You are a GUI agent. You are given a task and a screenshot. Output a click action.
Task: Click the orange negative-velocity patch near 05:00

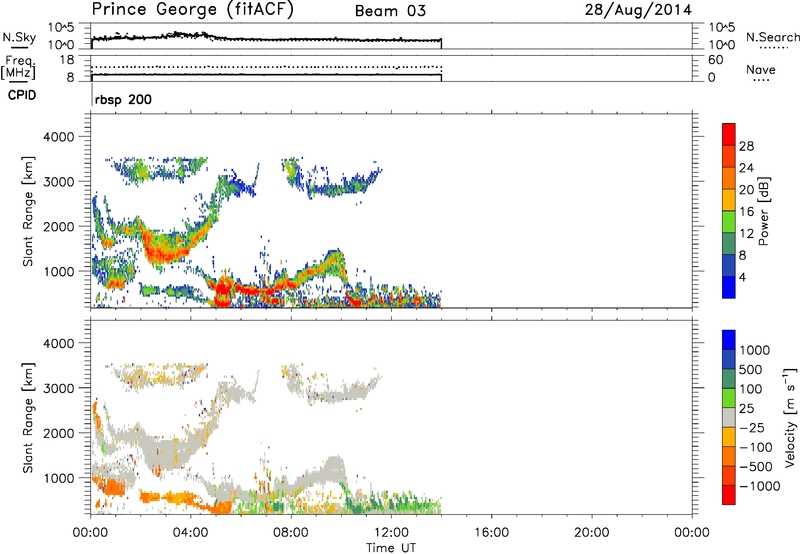click(222, 507)
